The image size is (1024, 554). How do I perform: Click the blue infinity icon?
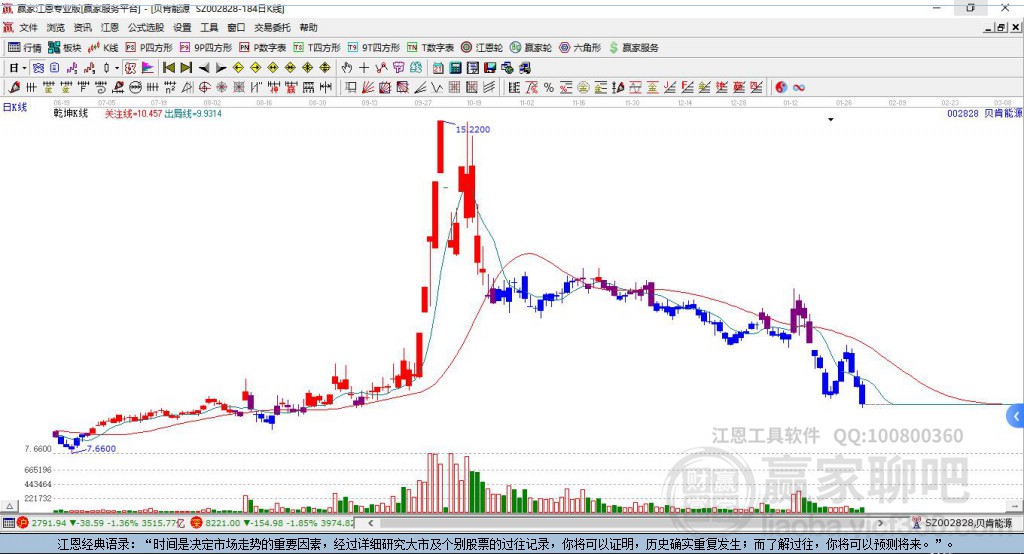(x=799, y=87)
